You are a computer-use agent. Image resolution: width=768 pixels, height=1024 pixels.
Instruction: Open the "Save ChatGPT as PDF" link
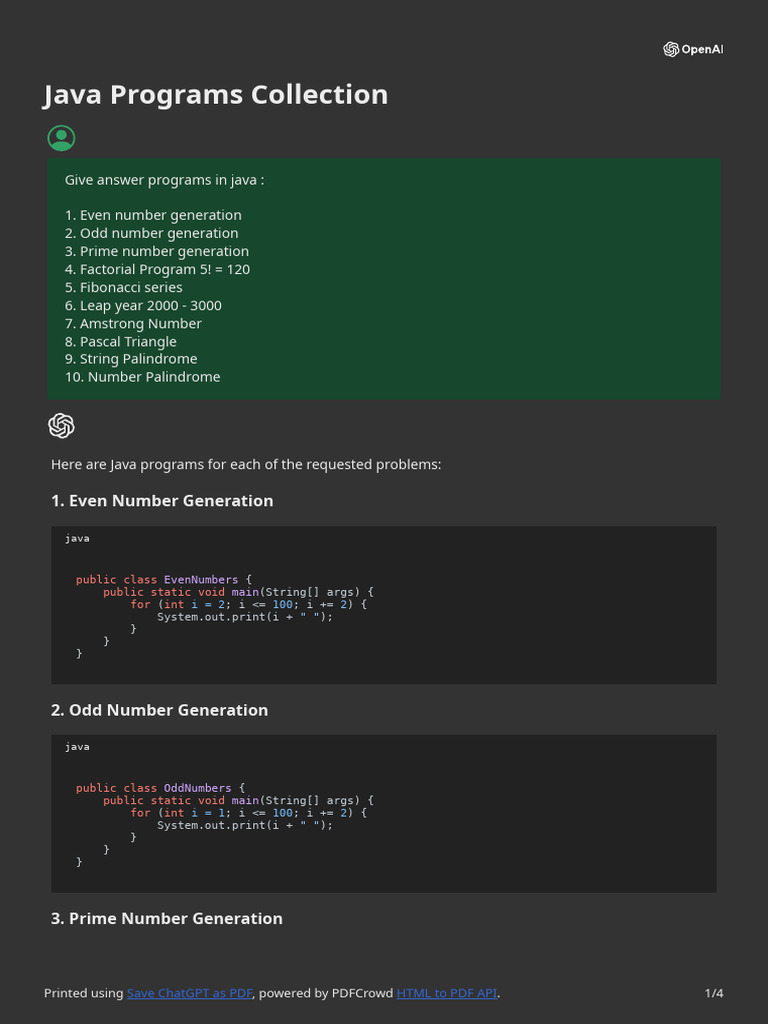click(x=190, y=993)
